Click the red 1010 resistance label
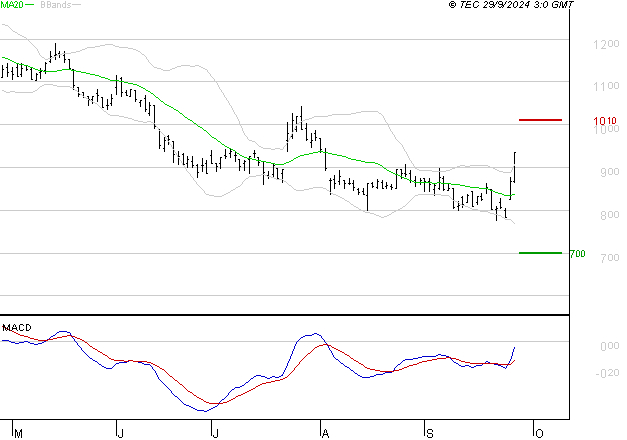 point(604,121)
